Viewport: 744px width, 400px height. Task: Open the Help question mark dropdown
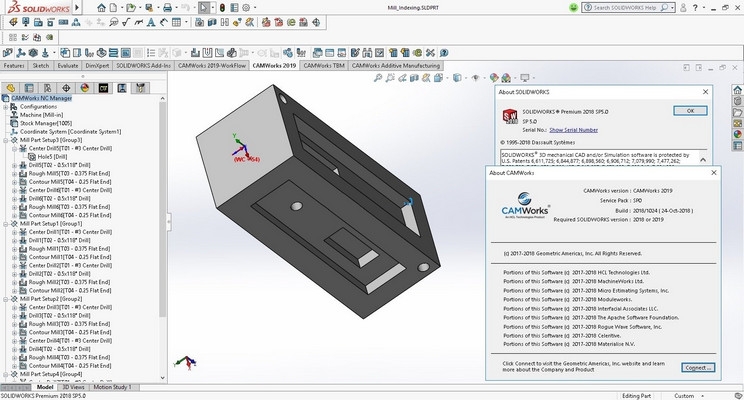point(697,8)
